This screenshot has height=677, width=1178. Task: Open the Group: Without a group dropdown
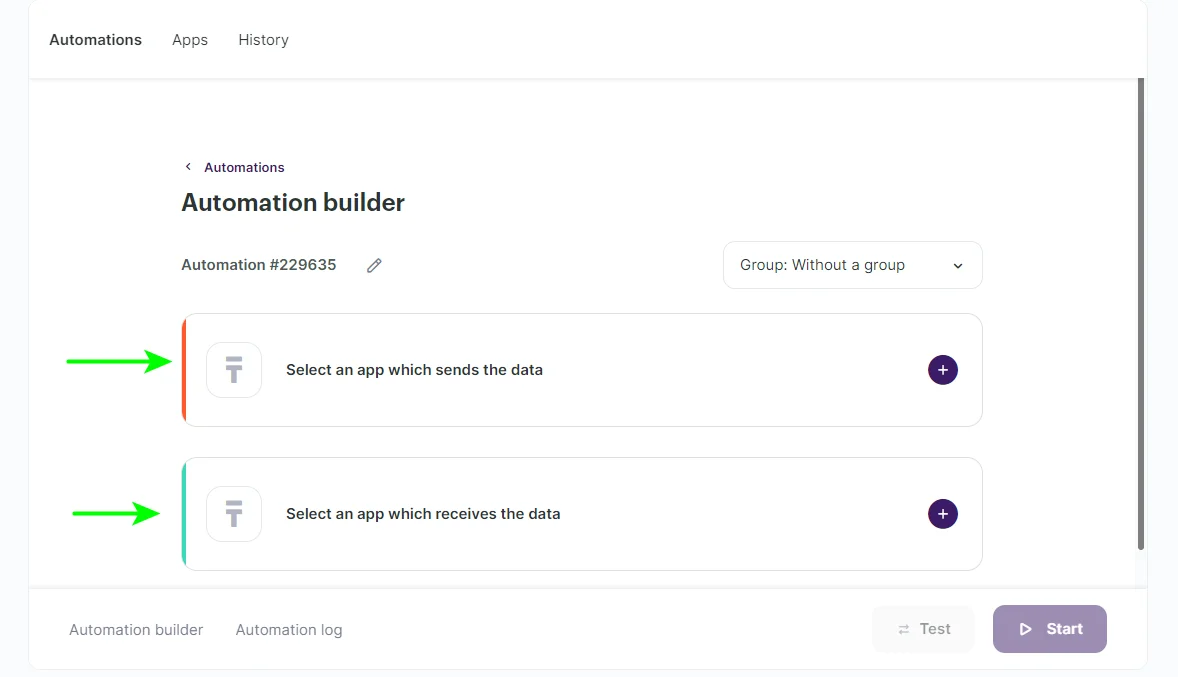coord(852,265)
